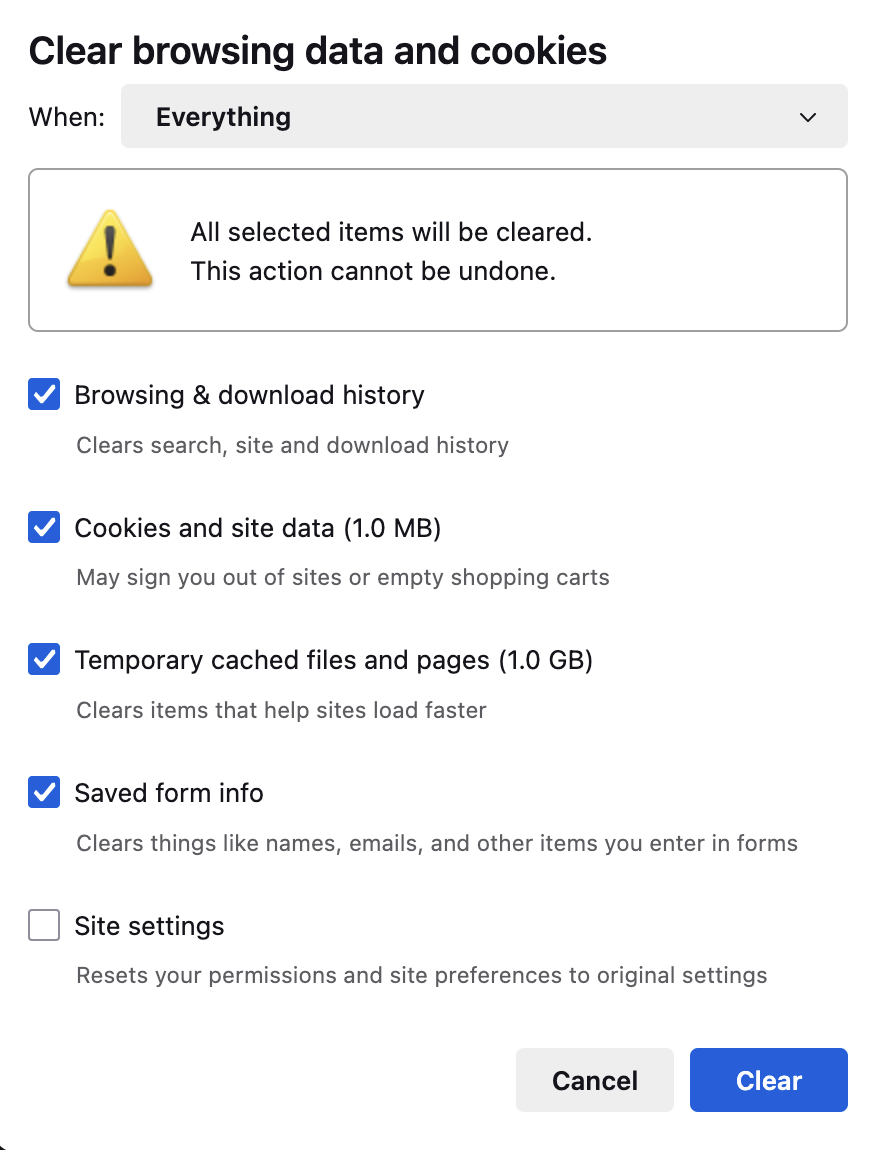Click the Cancel button
The image size is (870, 1150).
[594, 1080]
